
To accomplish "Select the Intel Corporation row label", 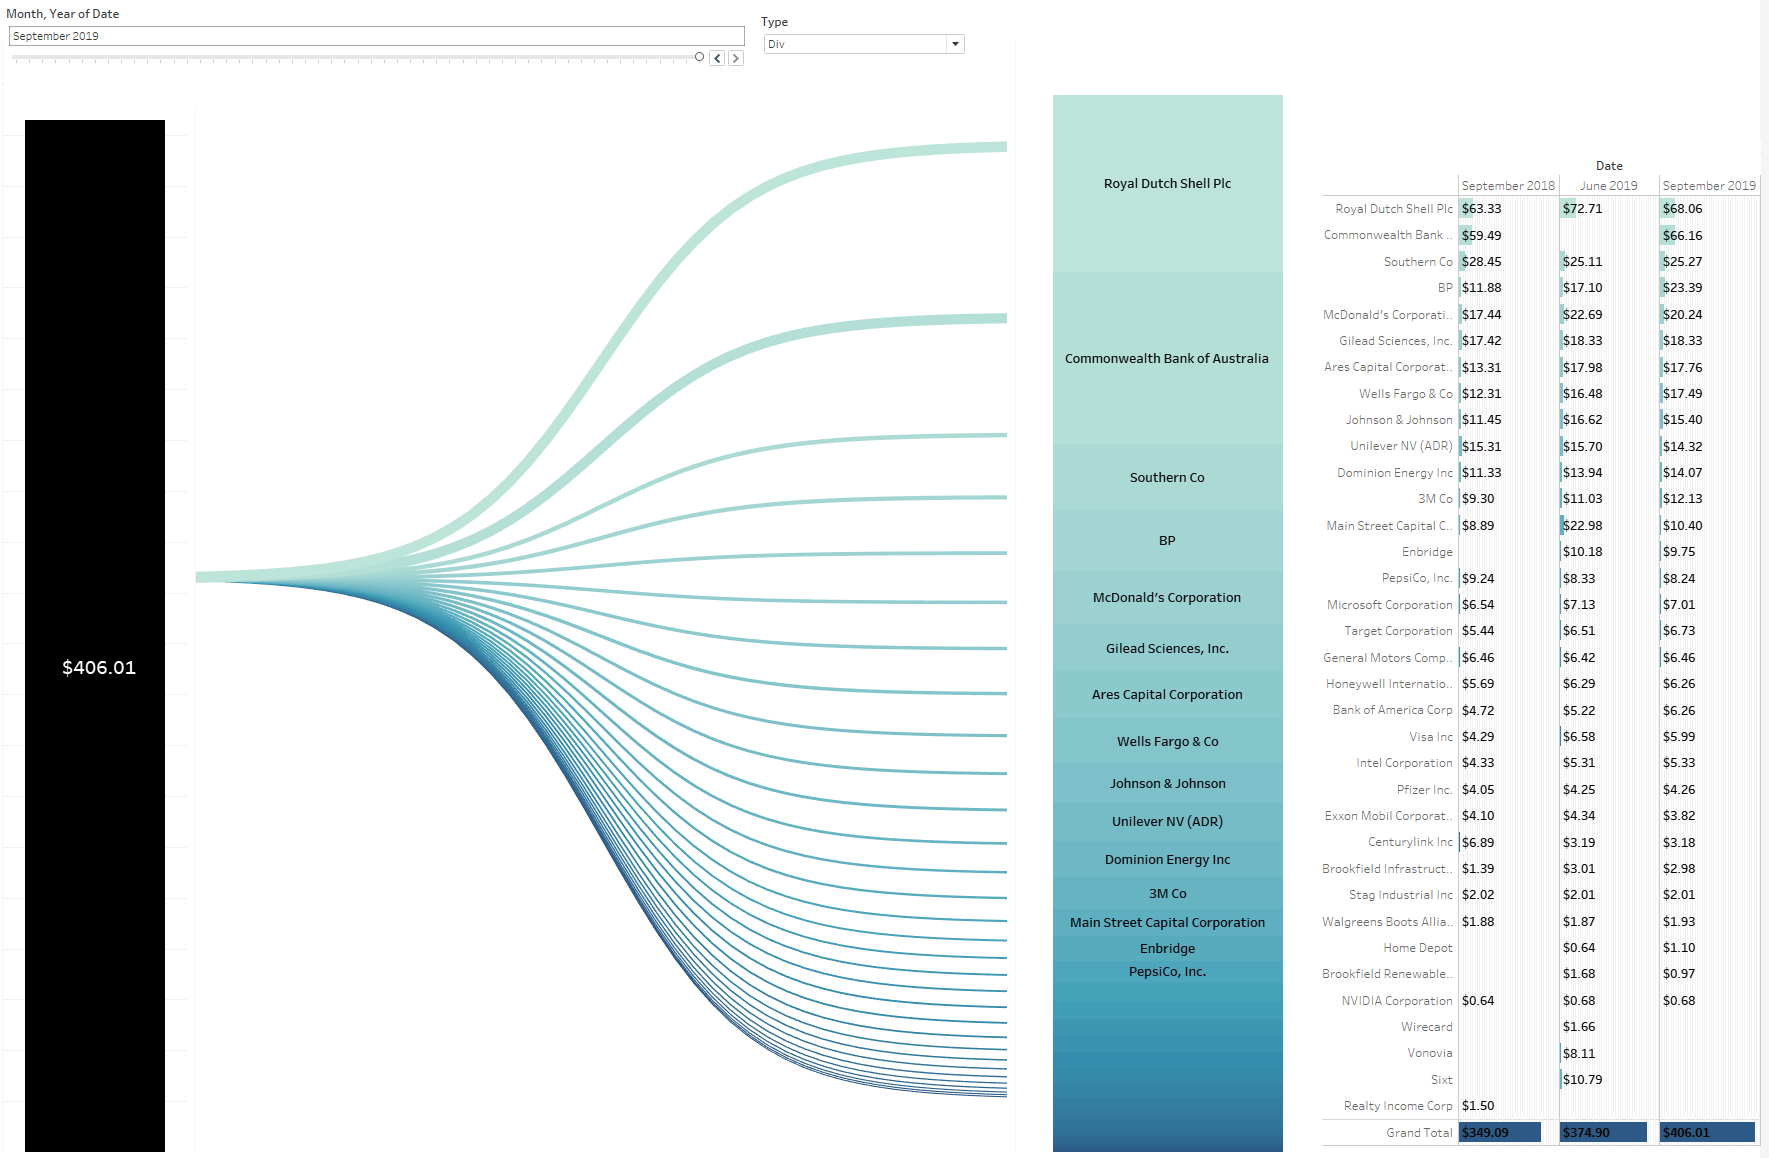I will [x=1404, y=763].
